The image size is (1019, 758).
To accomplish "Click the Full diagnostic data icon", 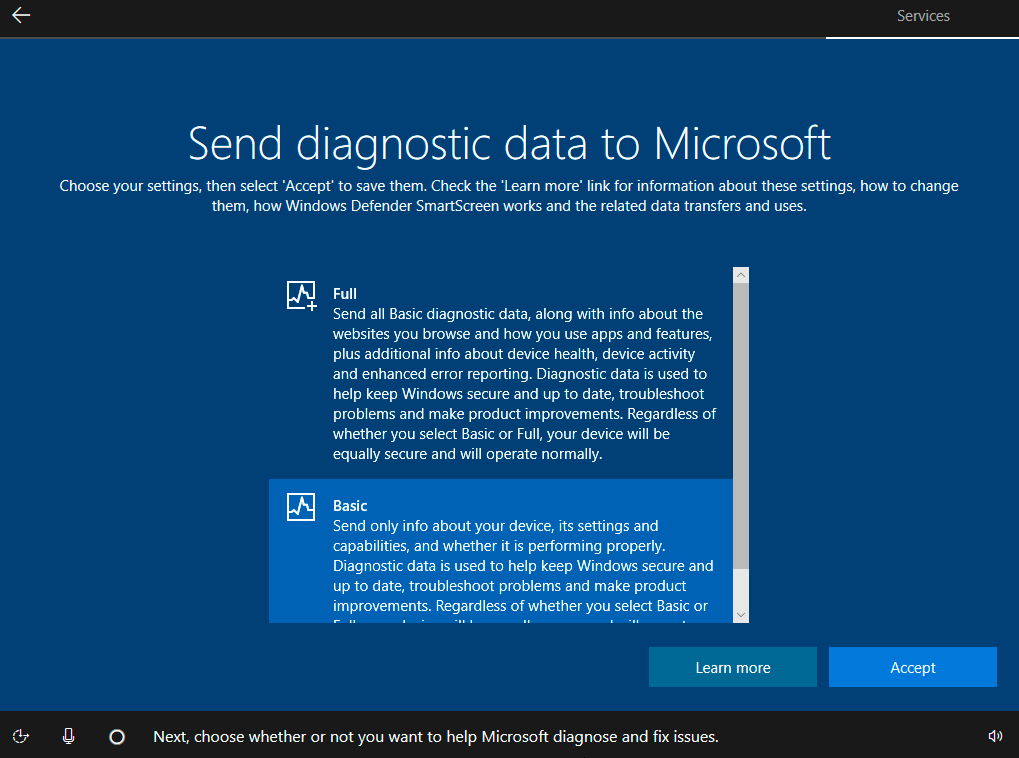I will (302, 296).
